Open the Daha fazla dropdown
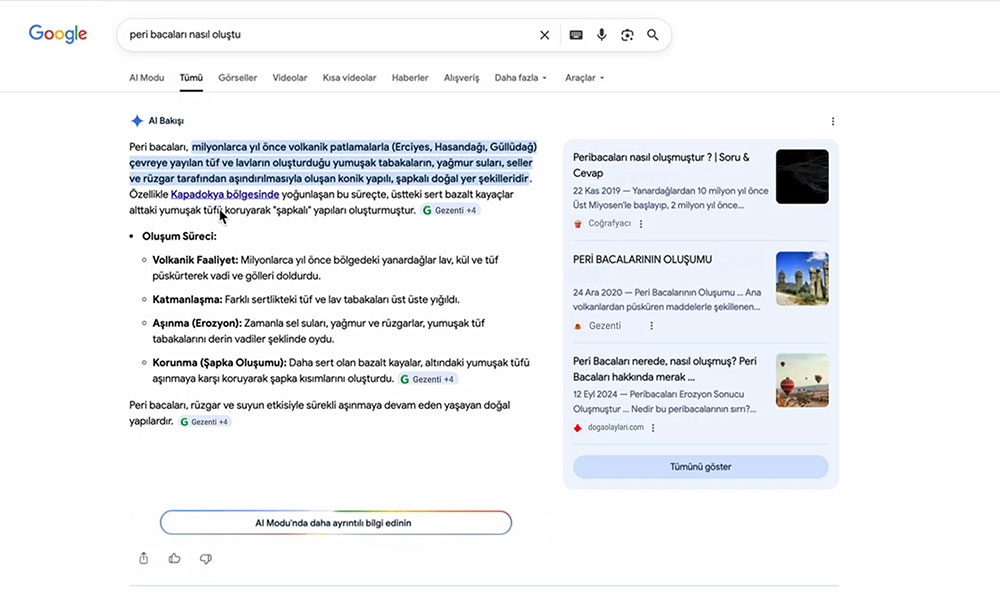1000x600 pixels. (x=521, y=77)
